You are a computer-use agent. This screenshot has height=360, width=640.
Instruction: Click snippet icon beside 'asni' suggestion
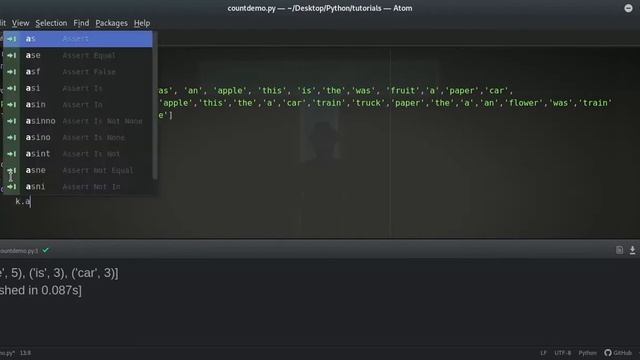[x=11, y=187]
